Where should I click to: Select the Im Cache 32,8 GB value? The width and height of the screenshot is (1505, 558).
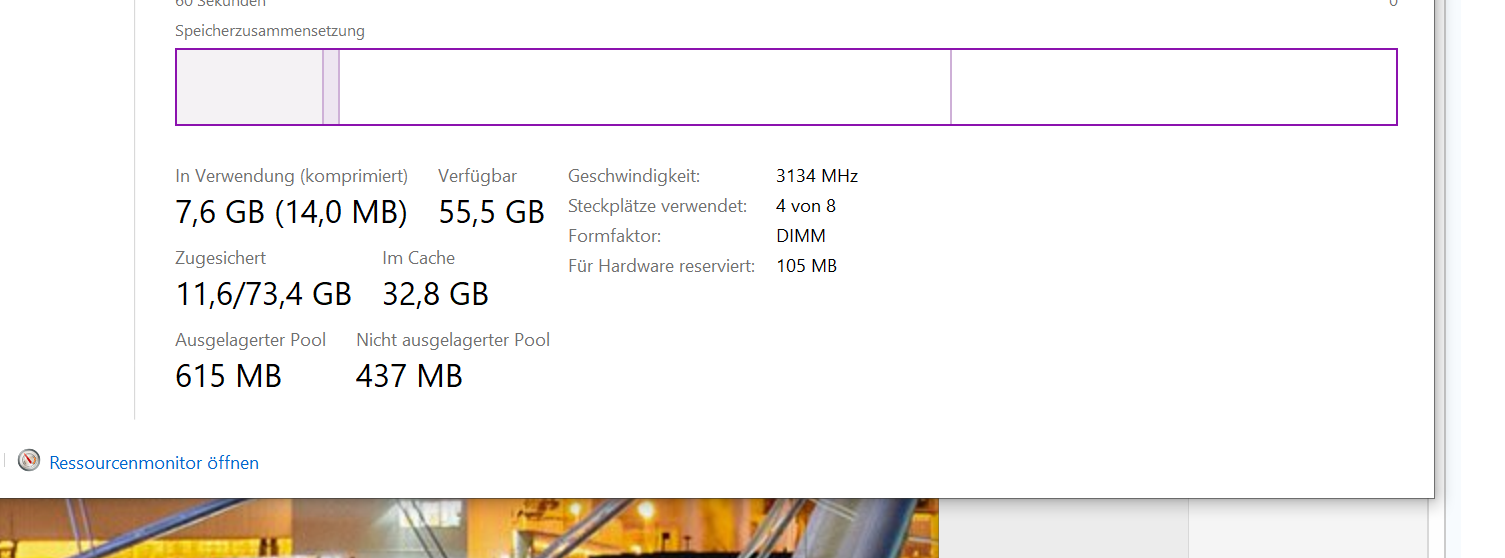tap(435, 294)
